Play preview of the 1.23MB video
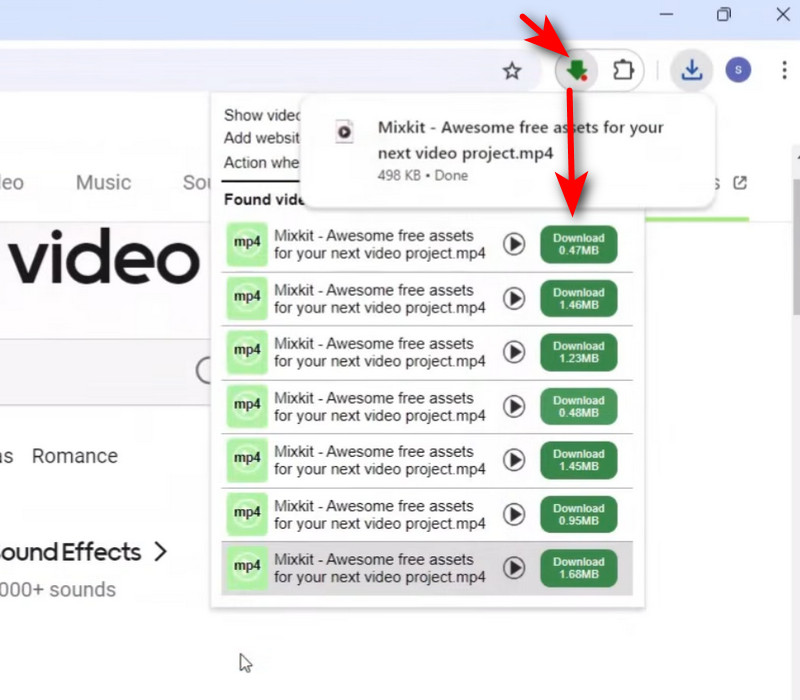 click(514, 352)
